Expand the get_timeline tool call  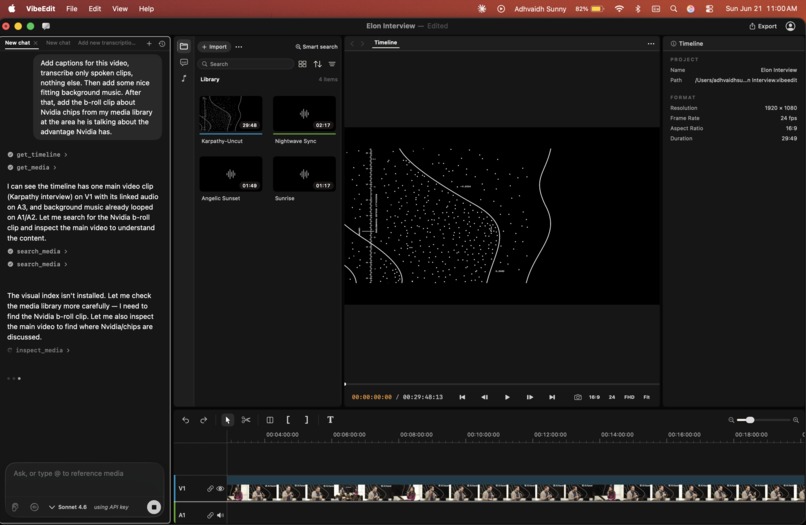(38, 154)
